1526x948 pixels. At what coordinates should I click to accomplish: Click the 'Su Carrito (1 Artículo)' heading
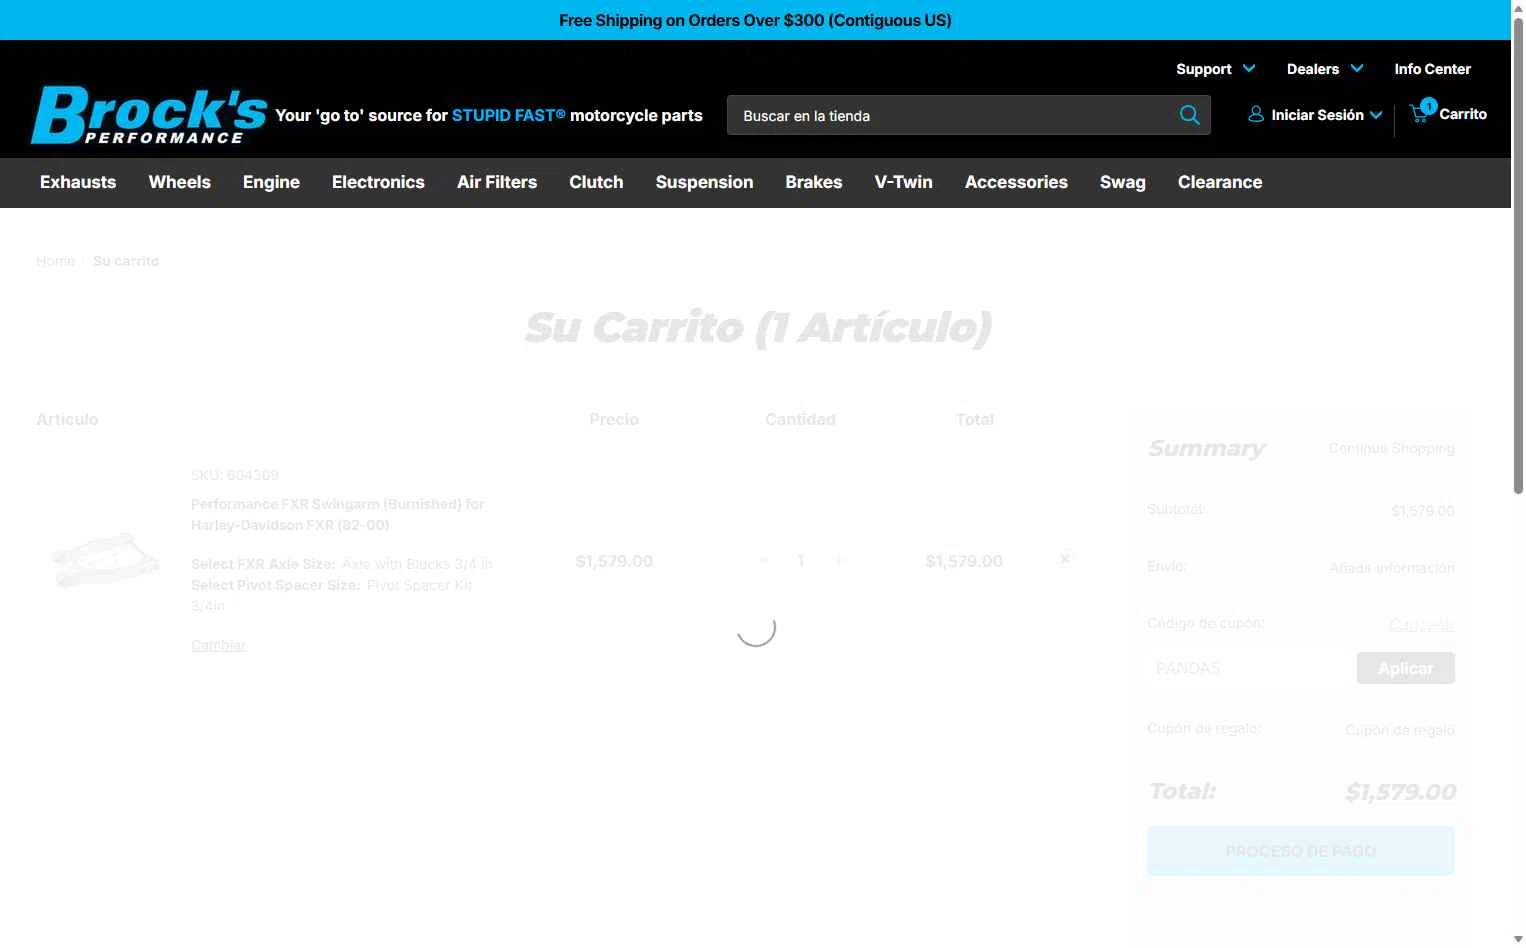[758, 327]
